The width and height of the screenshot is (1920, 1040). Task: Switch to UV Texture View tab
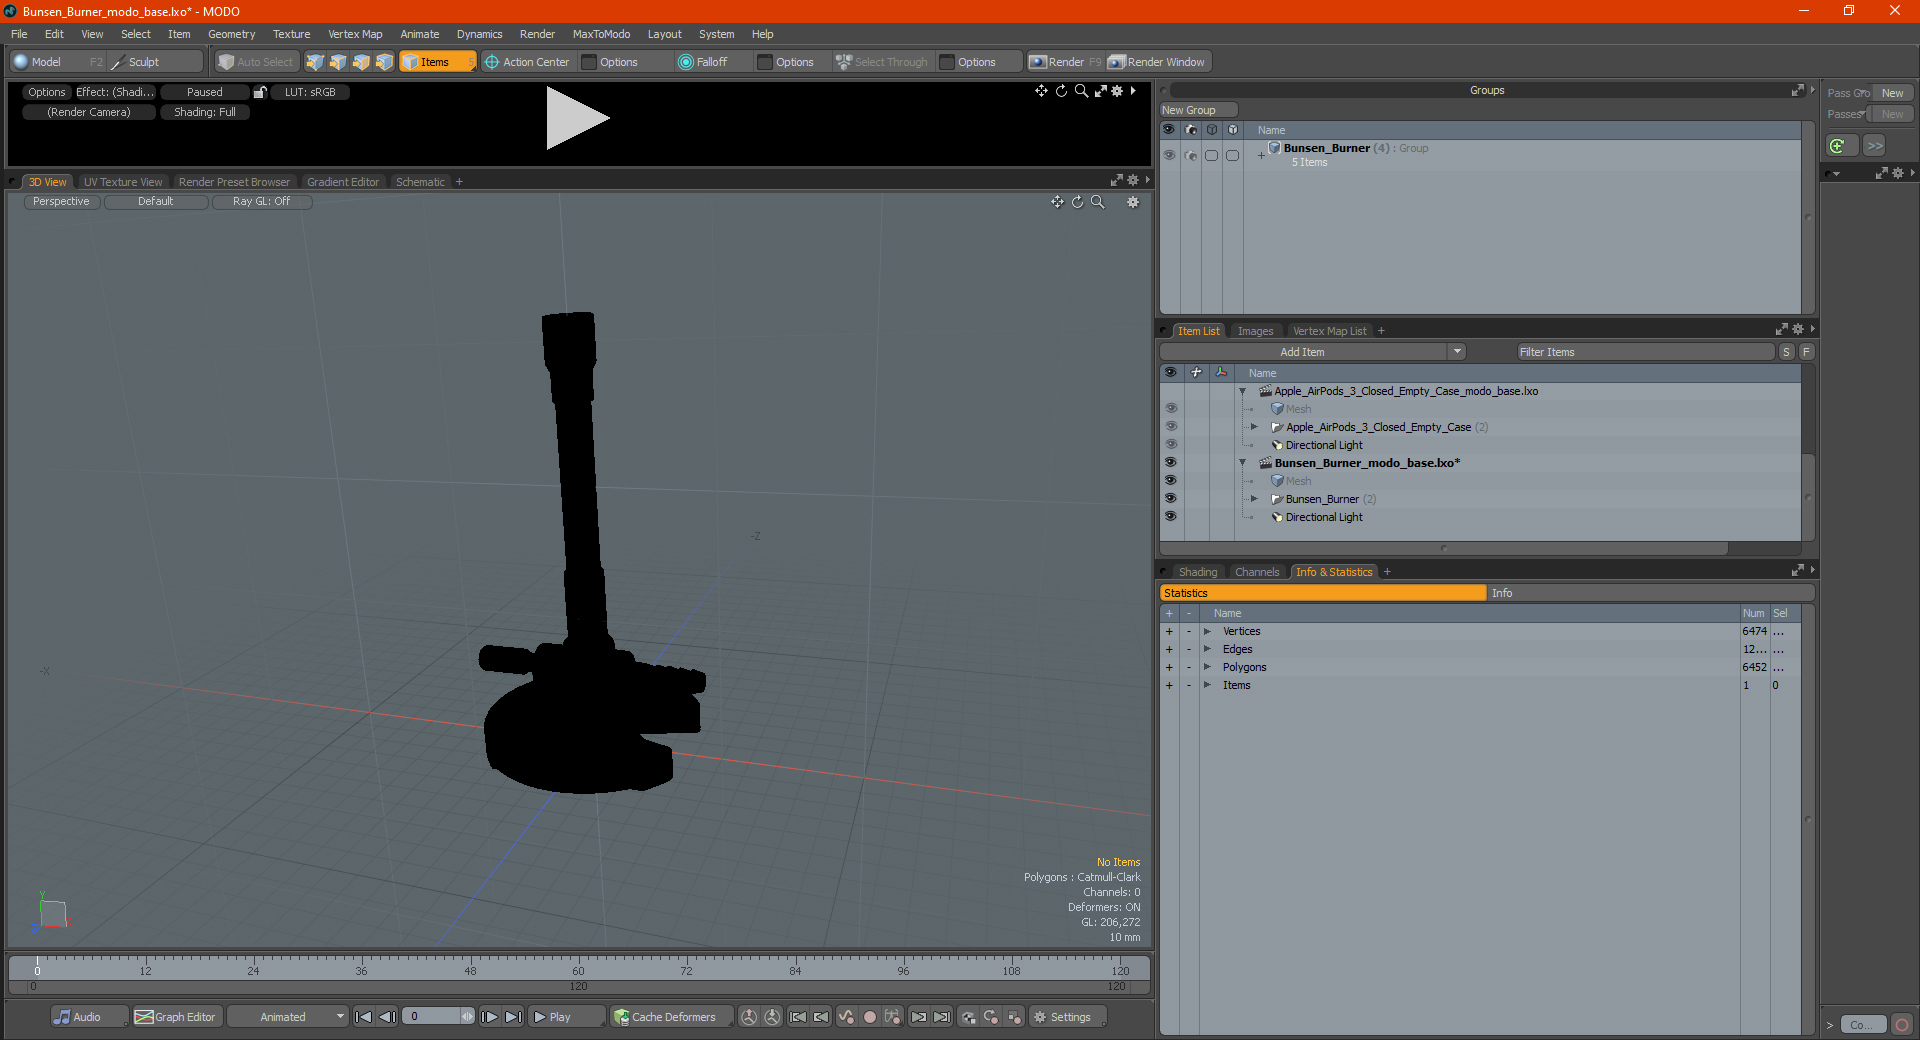tap(123, 182)
